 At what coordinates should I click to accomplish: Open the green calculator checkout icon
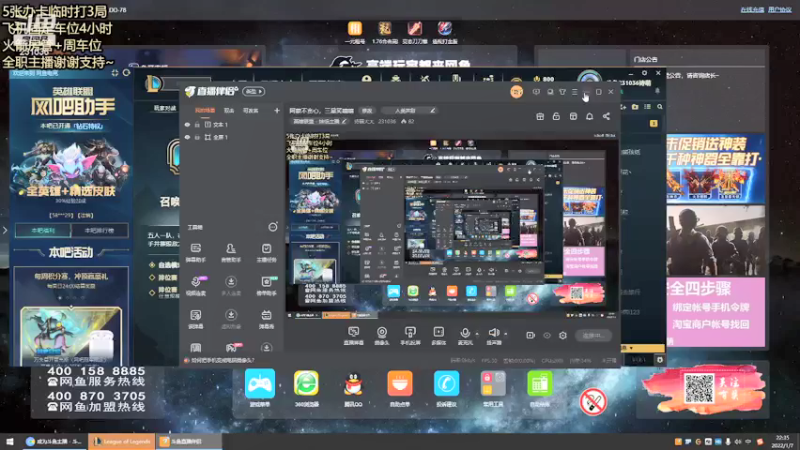[x=540, y=388]
